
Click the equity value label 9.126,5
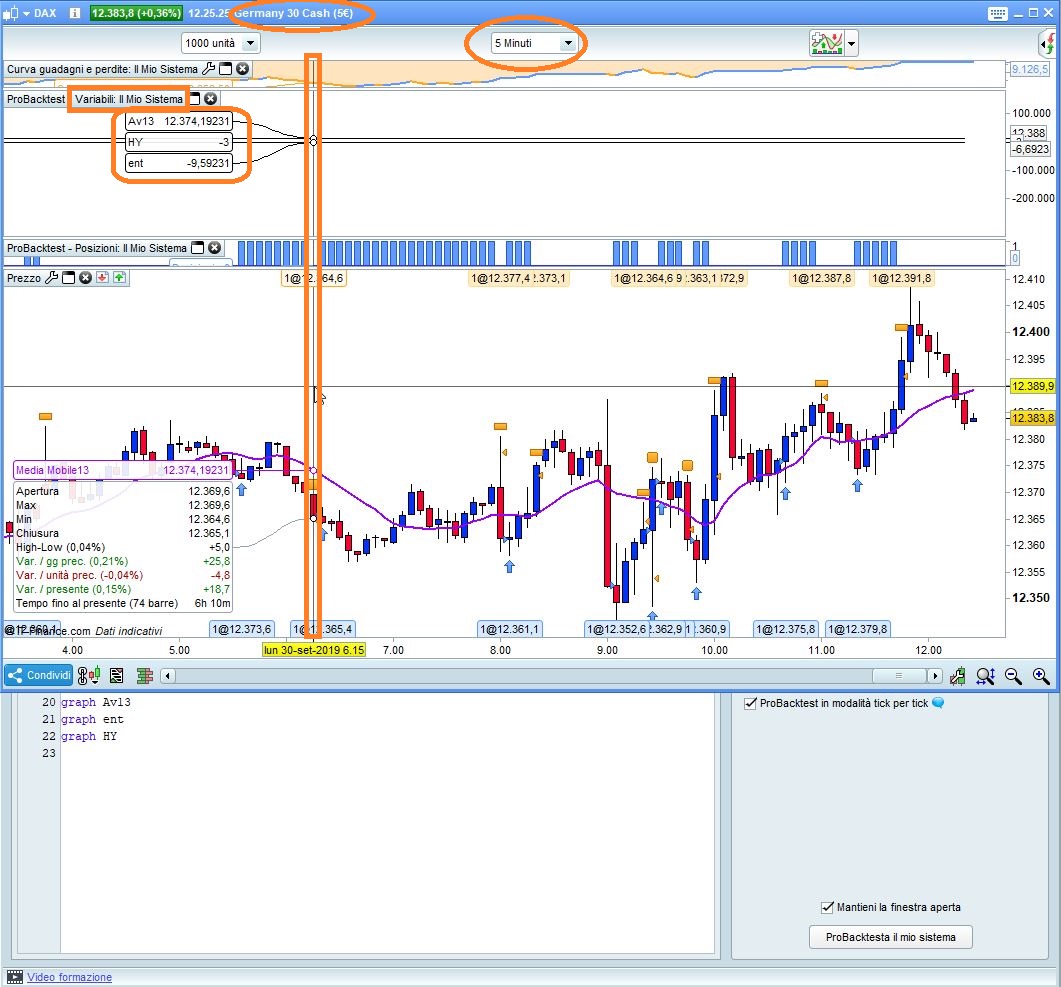[1029, 69]
